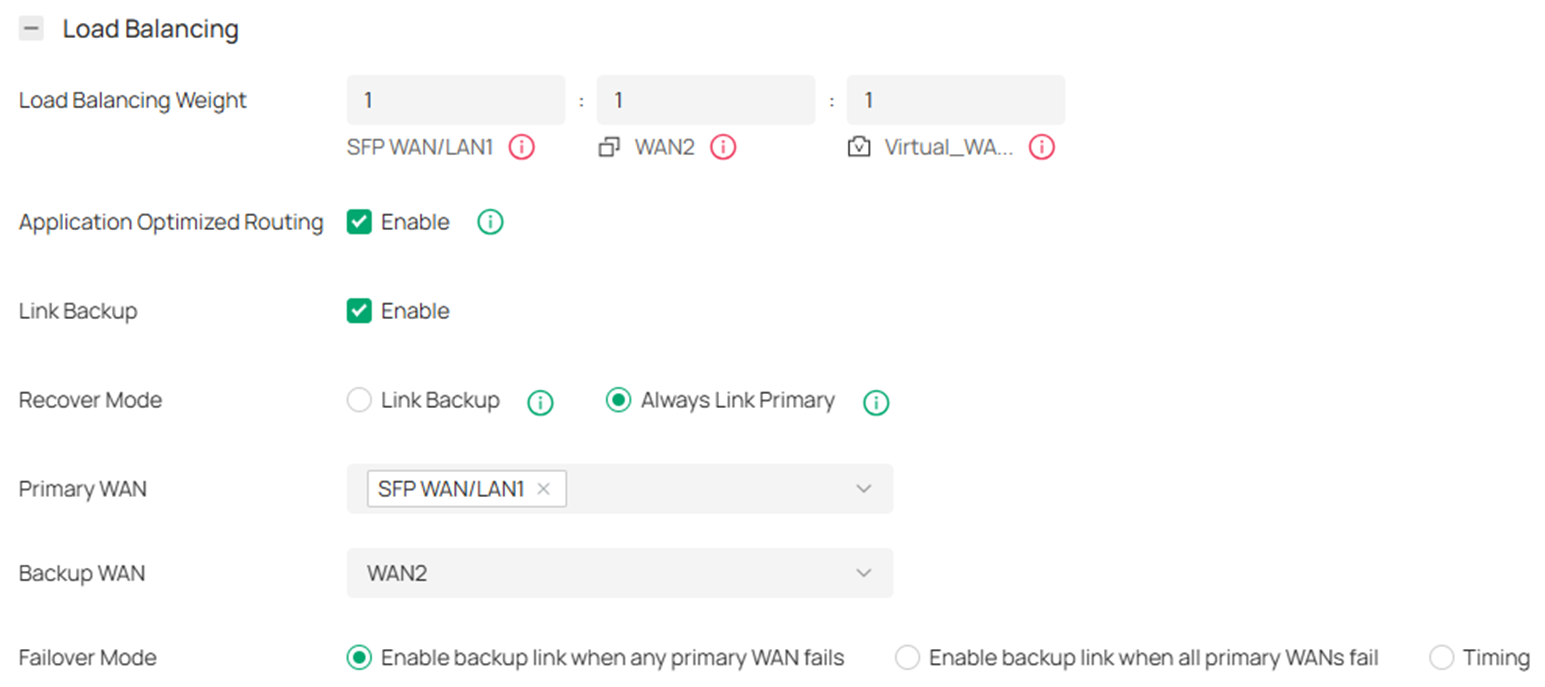Click the info icon next to WAN2
This screenshot has height=687, width=1545.
(722, 146)
